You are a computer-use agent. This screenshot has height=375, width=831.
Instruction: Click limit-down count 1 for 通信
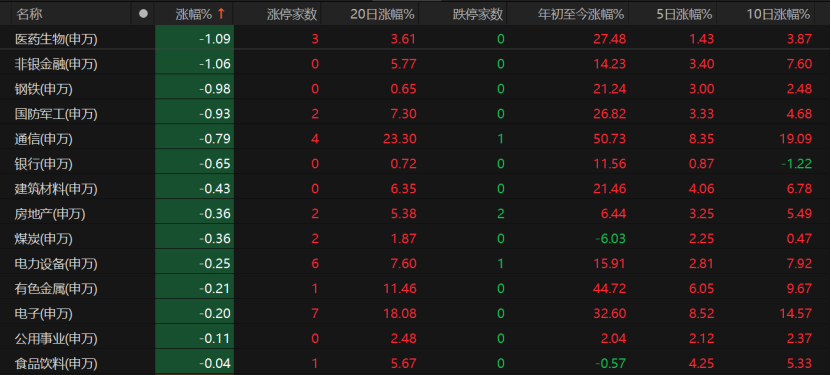[x=500, y=139]
